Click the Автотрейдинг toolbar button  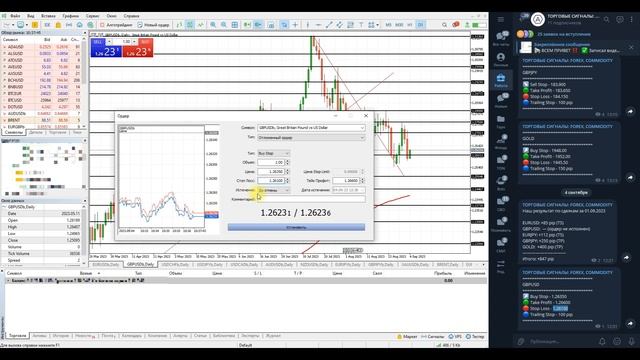(x=116, y=25)
